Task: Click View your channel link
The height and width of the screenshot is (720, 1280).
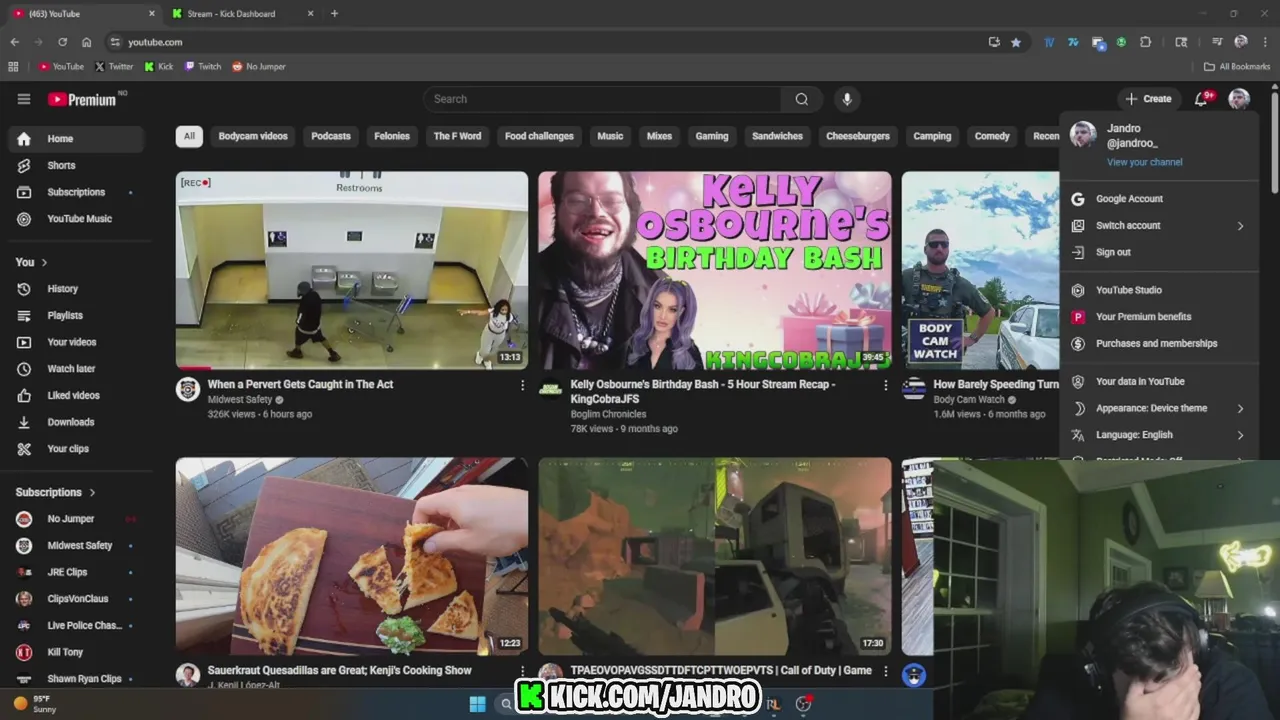Action: [1144, 162]
